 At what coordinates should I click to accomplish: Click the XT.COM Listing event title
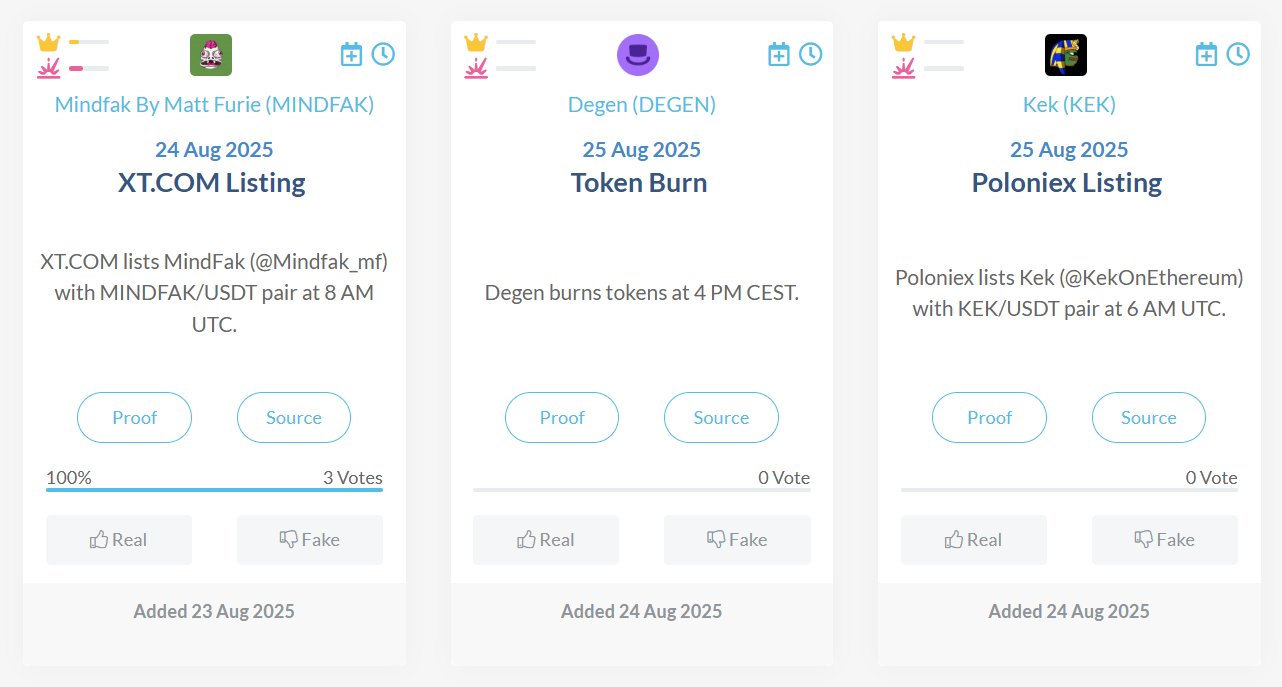click(211, 183)
